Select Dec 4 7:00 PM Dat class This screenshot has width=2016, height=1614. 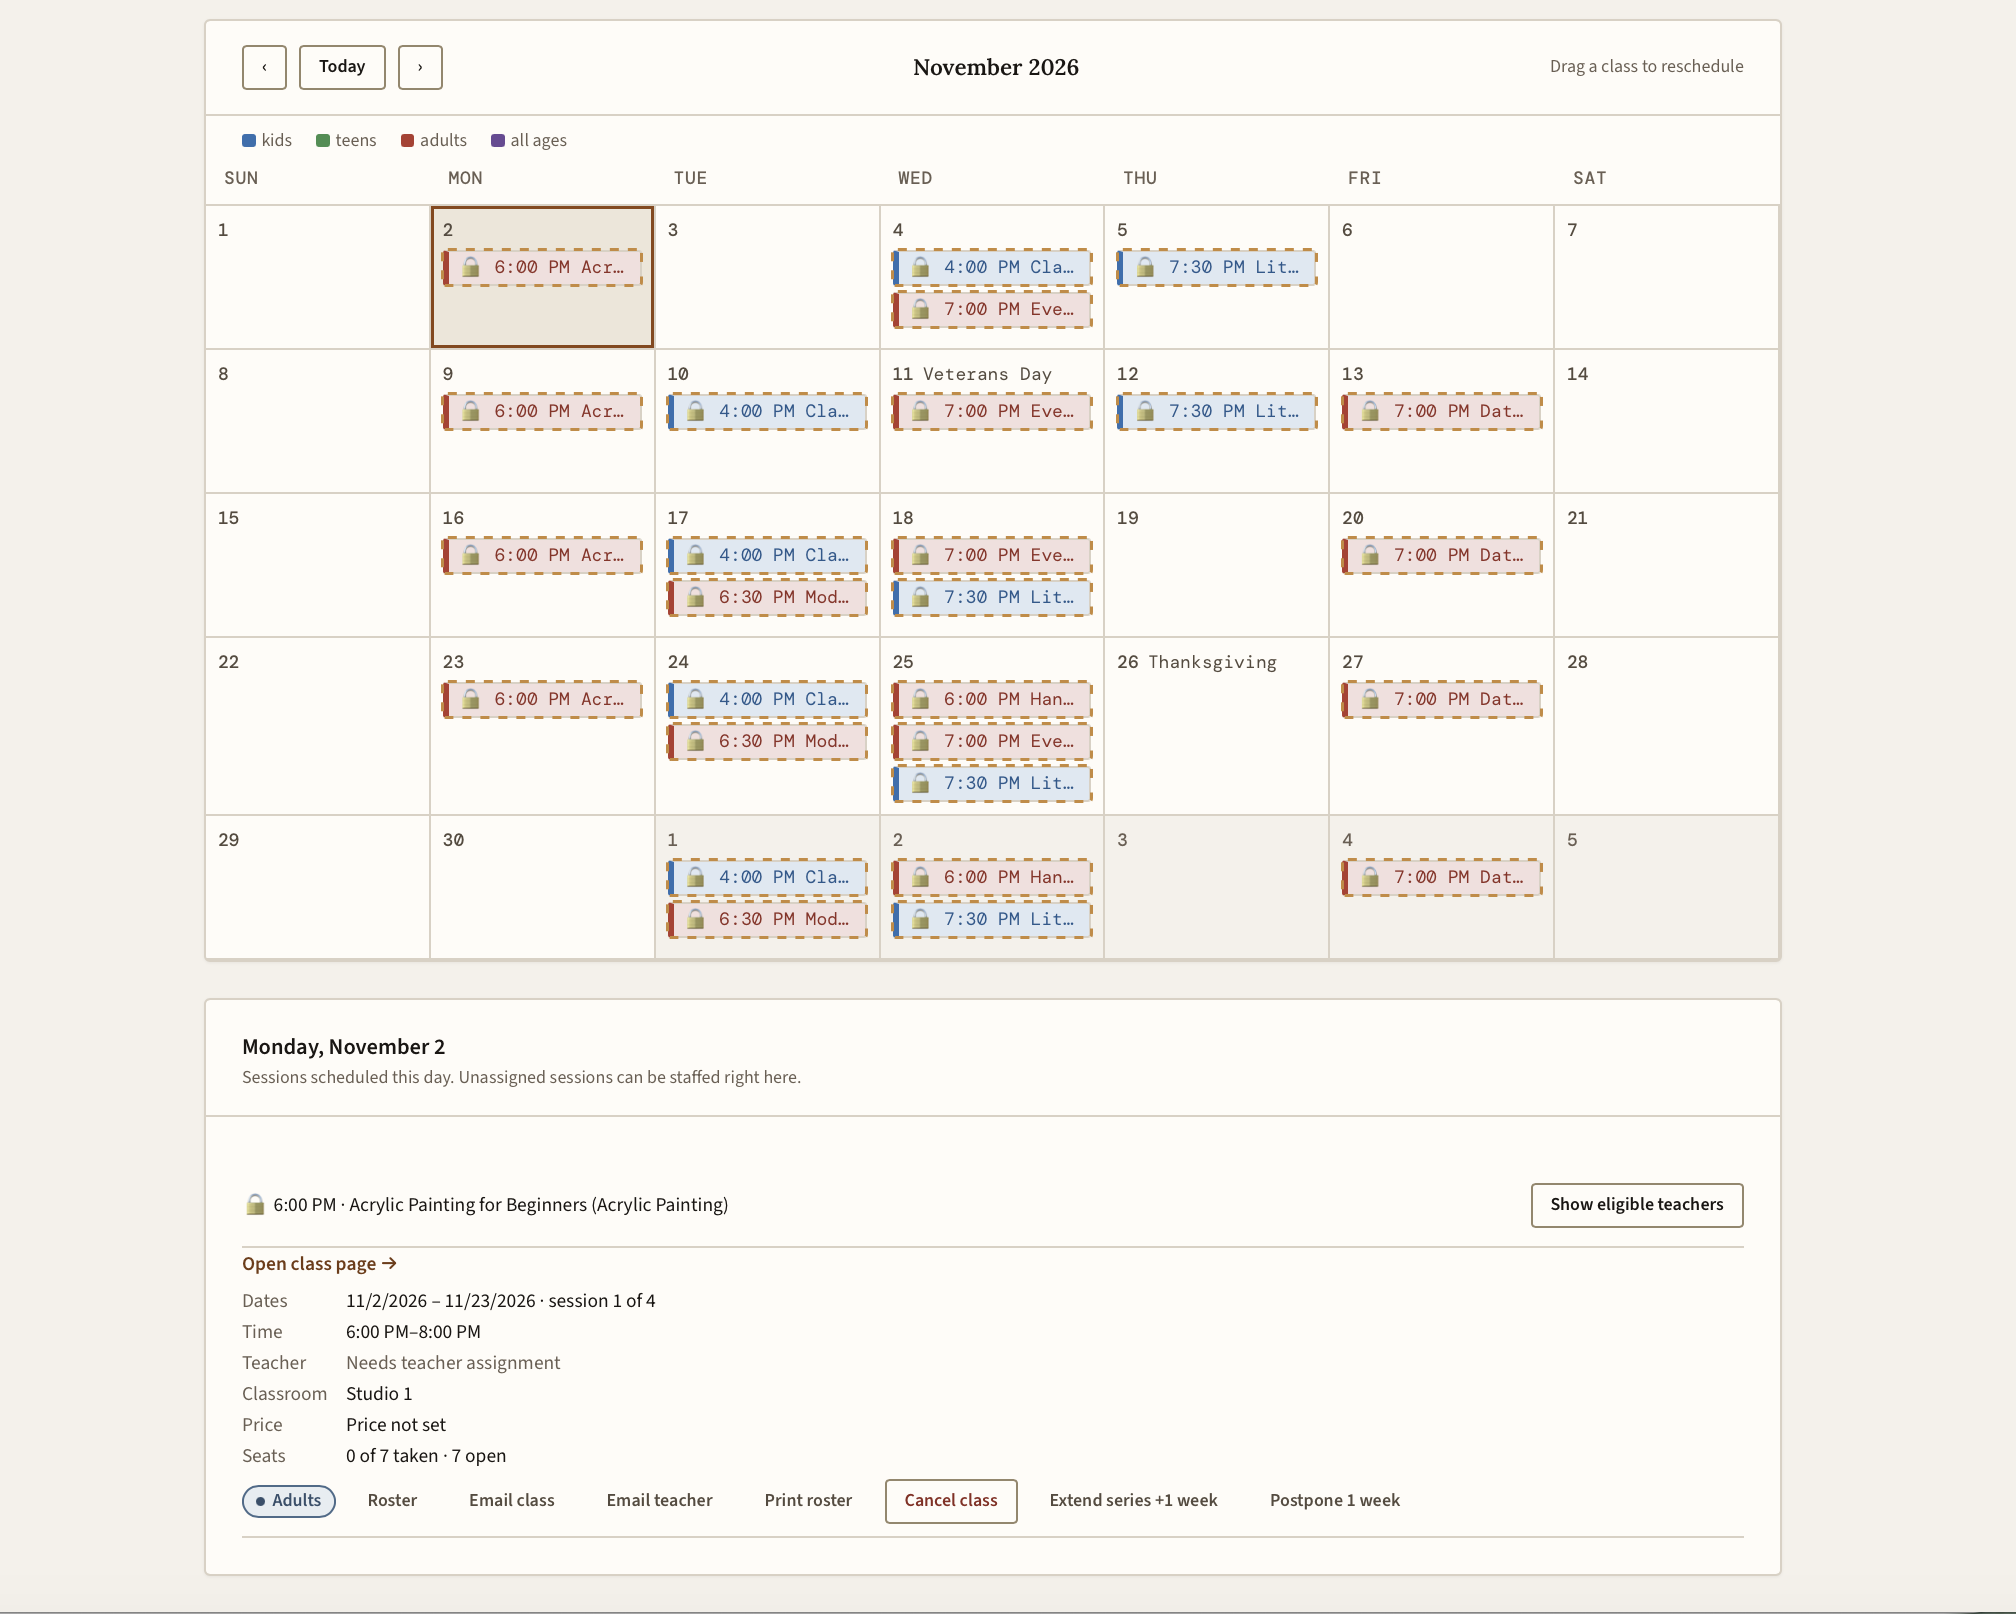[x=1442, y=877]
